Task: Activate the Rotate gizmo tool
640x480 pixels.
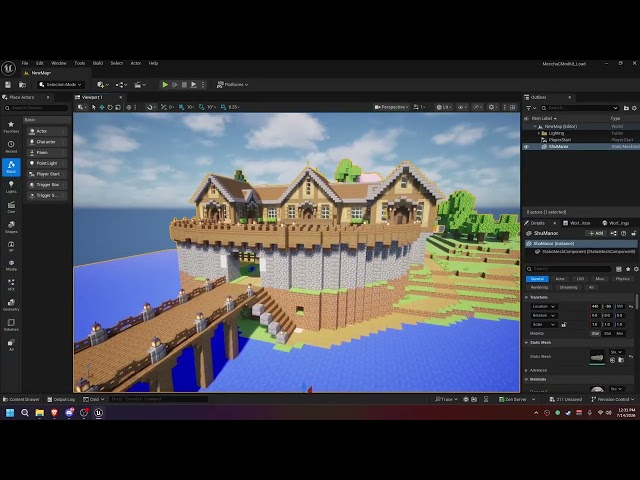Action: click(110, 107)
